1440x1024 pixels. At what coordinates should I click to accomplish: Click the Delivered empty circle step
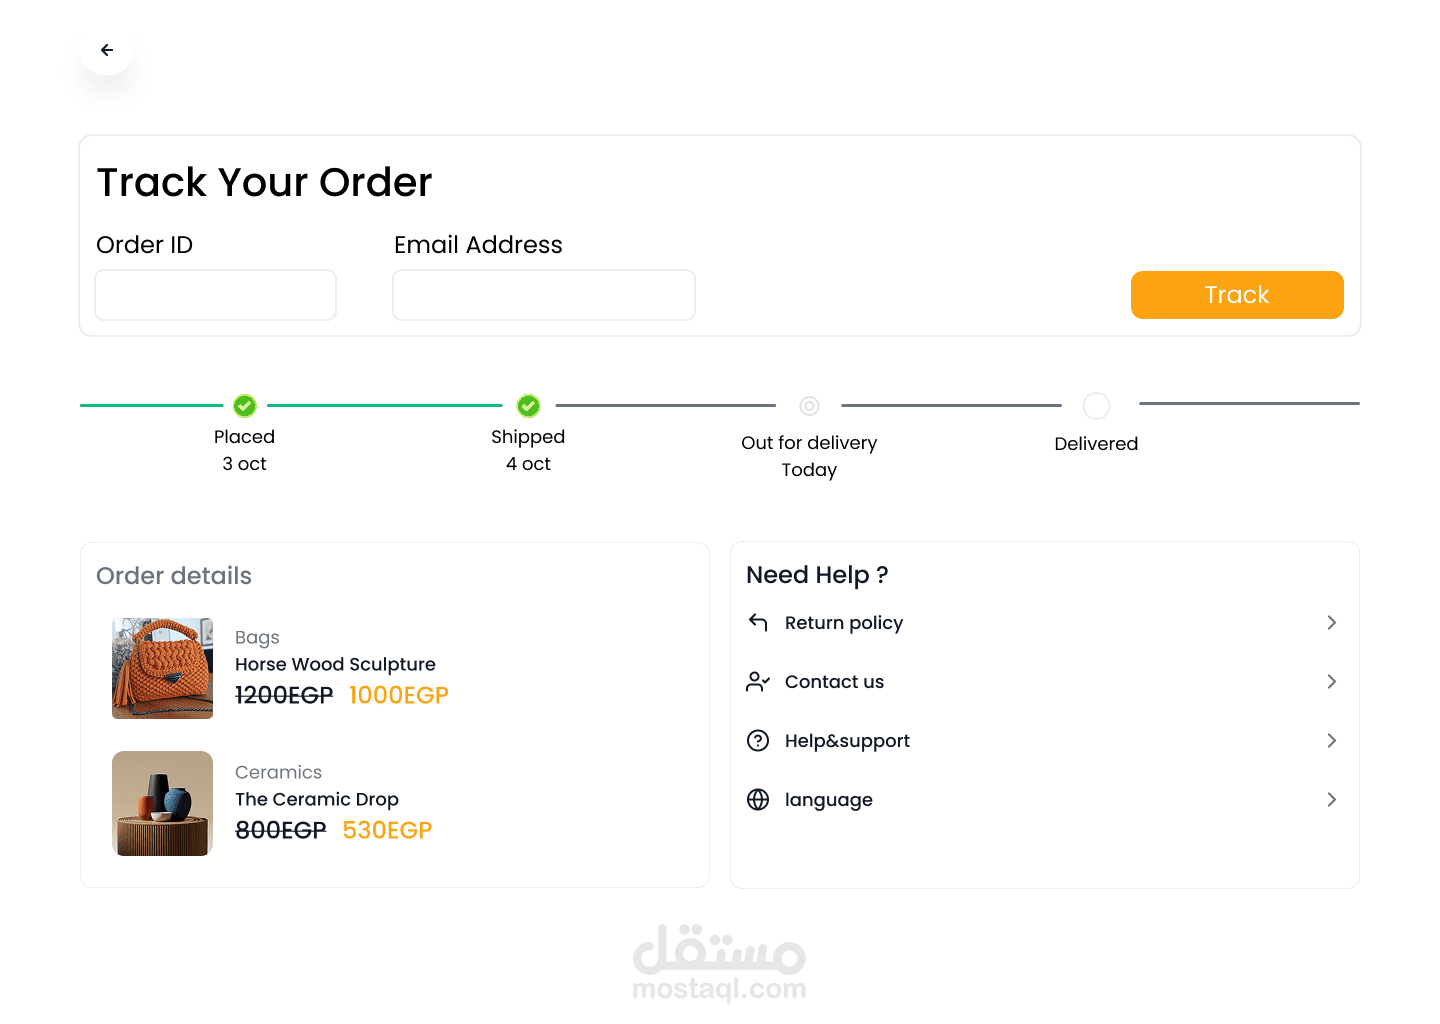click(1096, 406)
